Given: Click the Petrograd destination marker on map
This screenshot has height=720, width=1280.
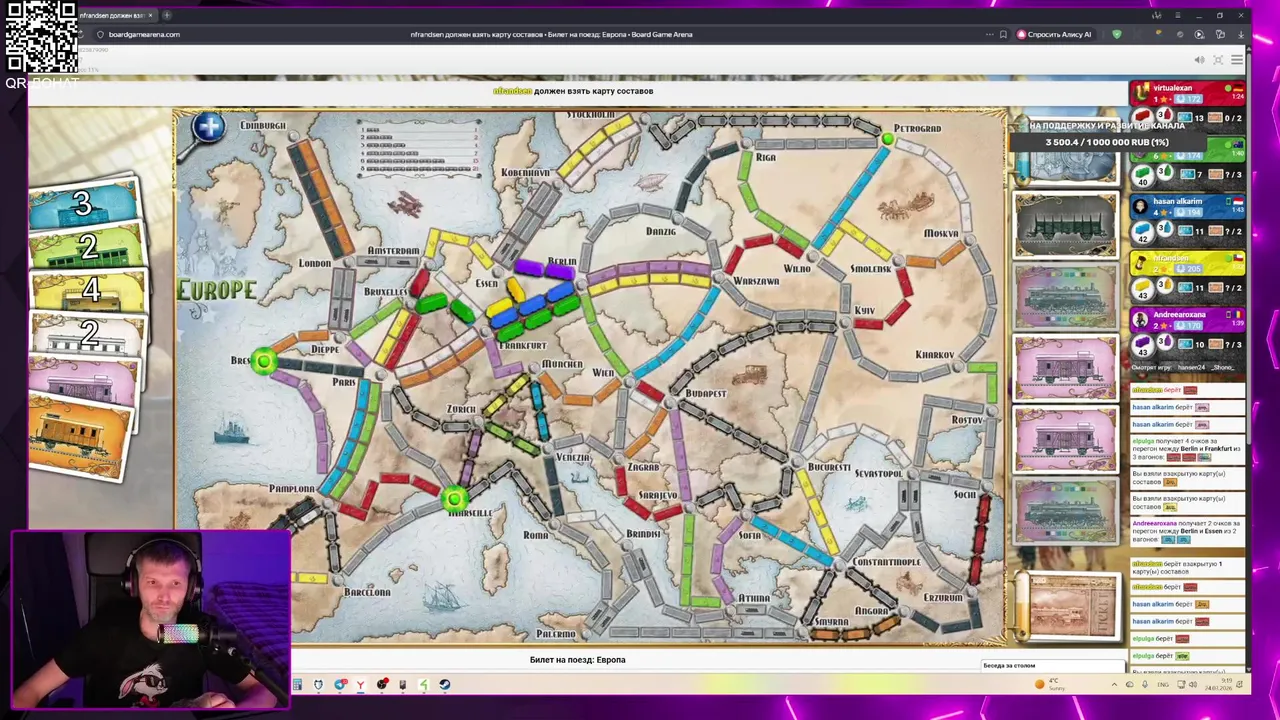Looking at the screenshot, I should tap(887, 139).
